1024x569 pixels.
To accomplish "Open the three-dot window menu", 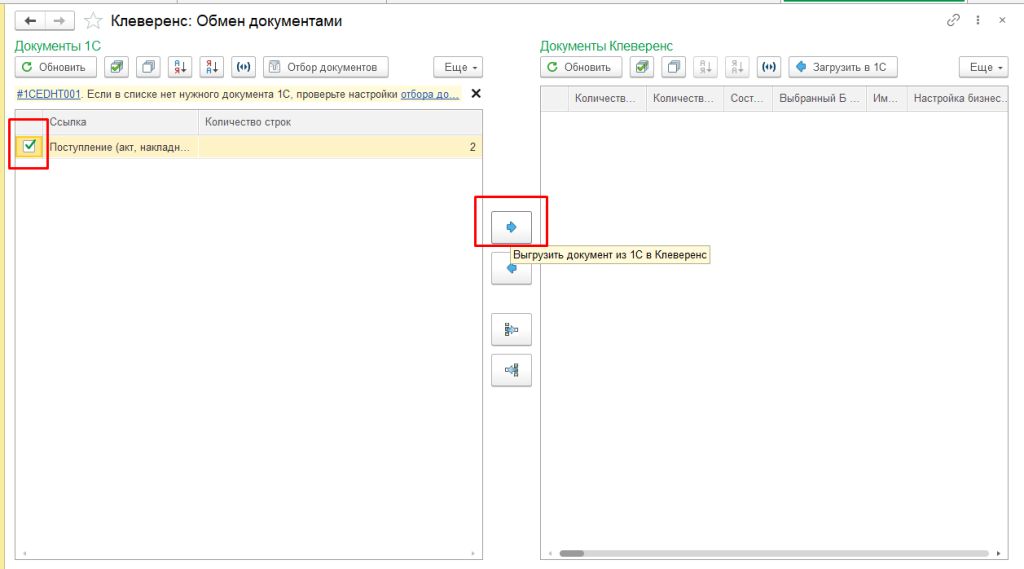I will tap(977, 20).
